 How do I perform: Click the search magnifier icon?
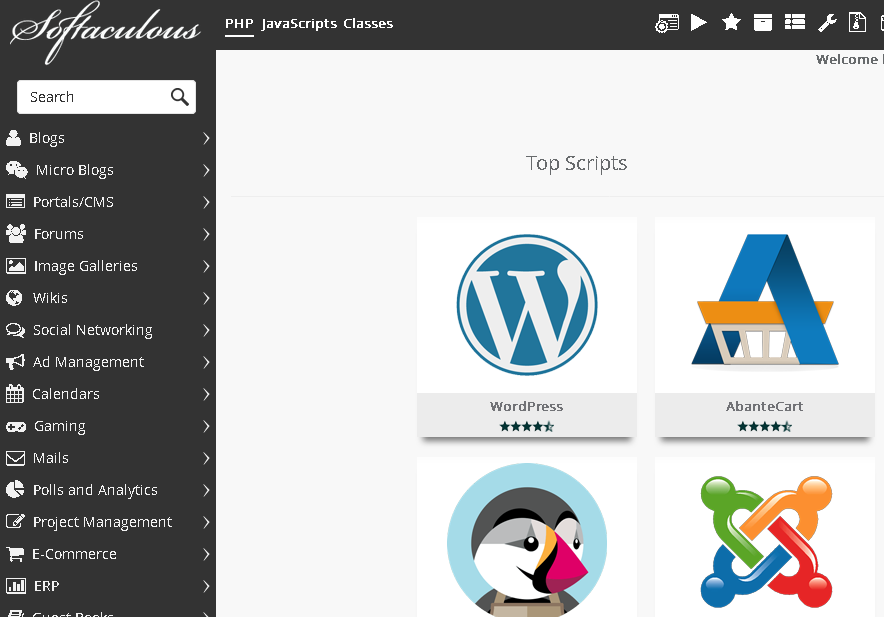(x=180, y=97)
